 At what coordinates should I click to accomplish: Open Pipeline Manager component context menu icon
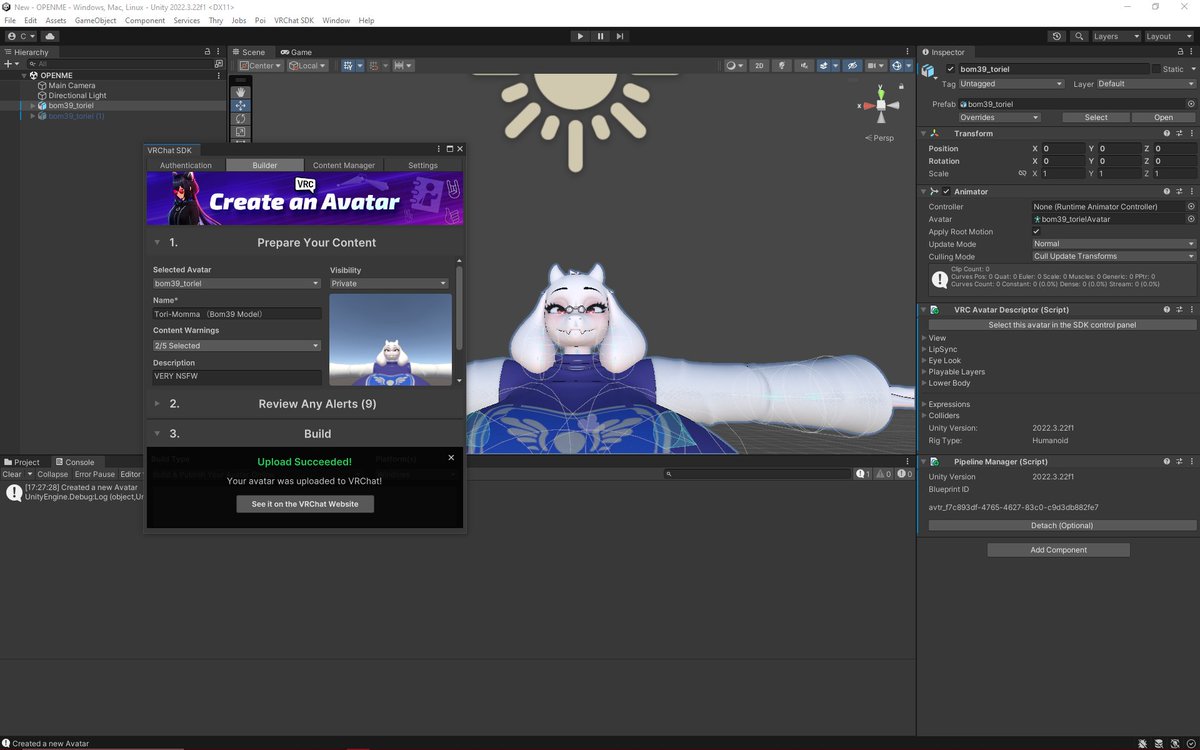tap(1190, 462)
